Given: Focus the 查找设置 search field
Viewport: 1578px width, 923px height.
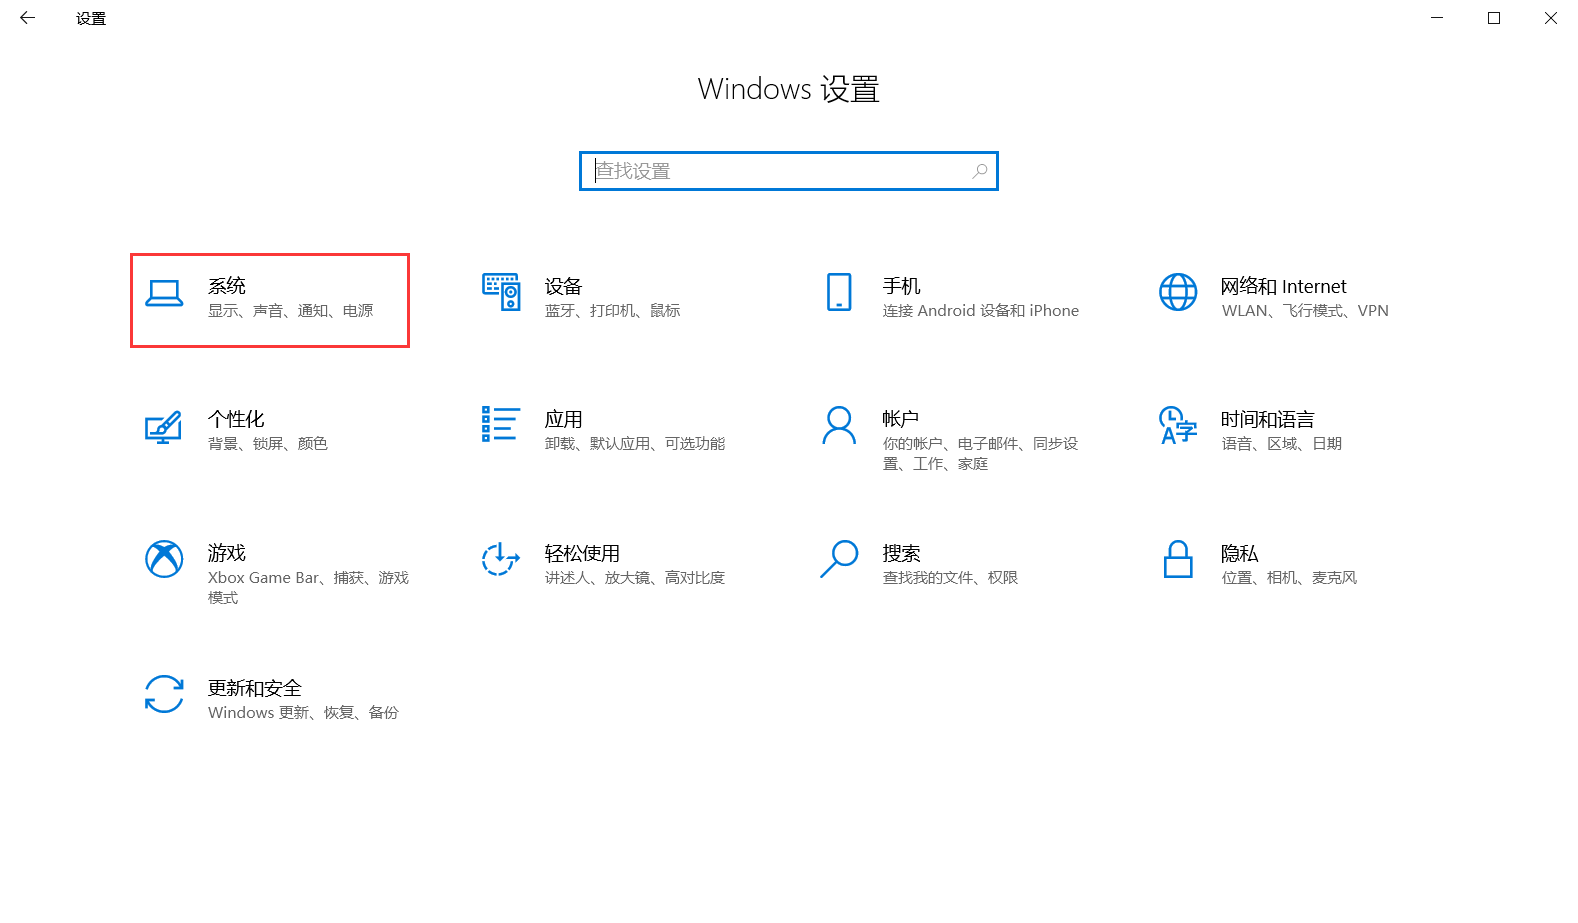Looking at the screenshot, I should [789, 171].
